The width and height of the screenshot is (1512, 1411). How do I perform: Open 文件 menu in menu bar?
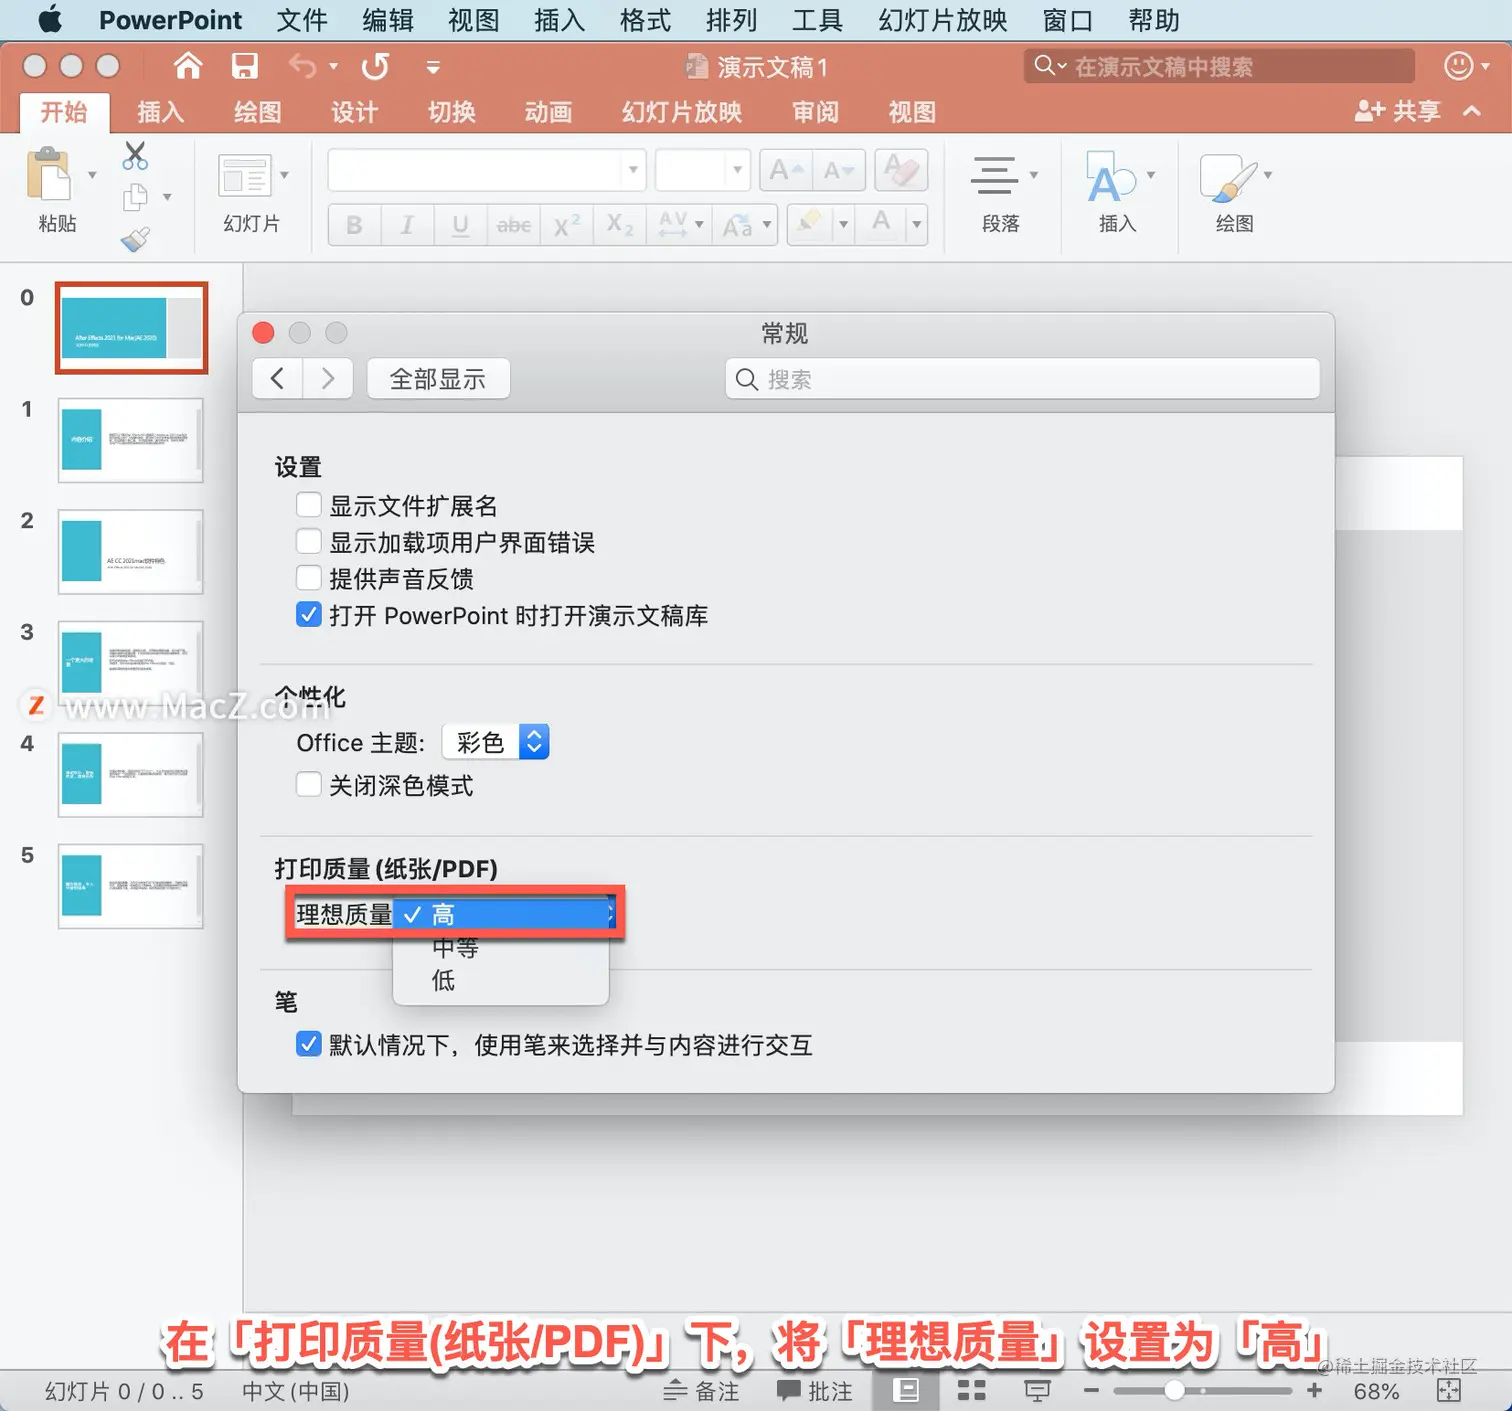click(x=302, y=20)
